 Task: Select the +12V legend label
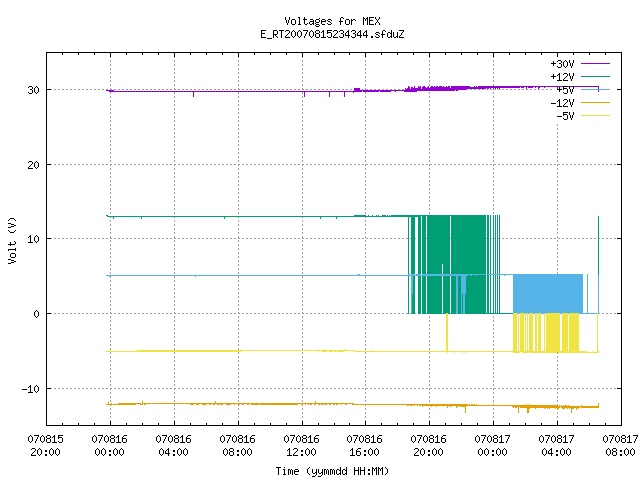562,77
